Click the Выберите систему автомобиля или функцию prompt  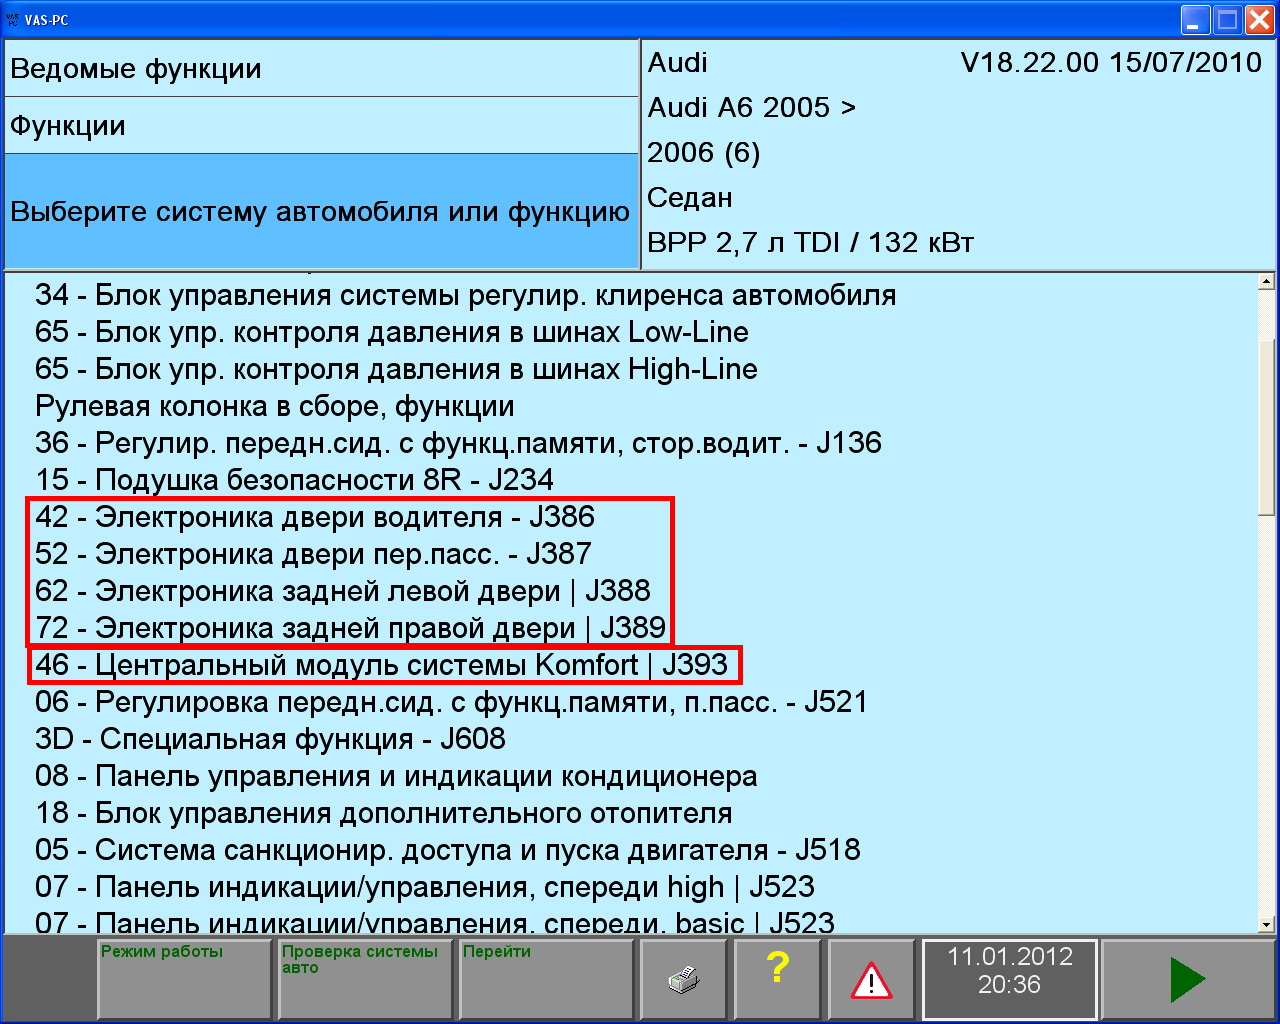click(x=321, y=211)
